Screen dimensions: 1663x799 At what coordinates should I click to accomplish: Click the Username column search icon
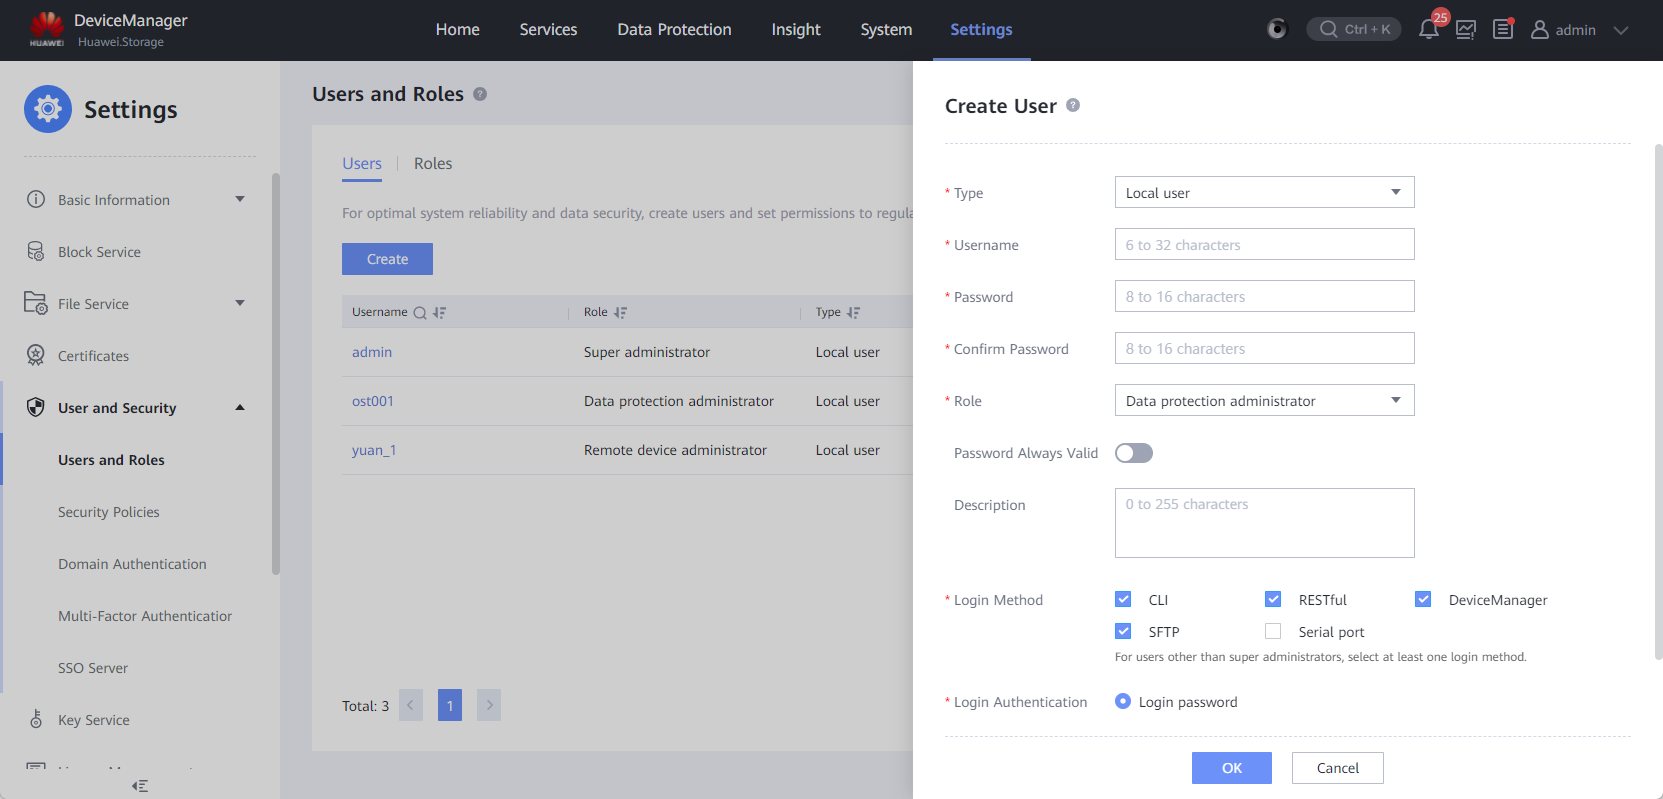coord(420,313)
